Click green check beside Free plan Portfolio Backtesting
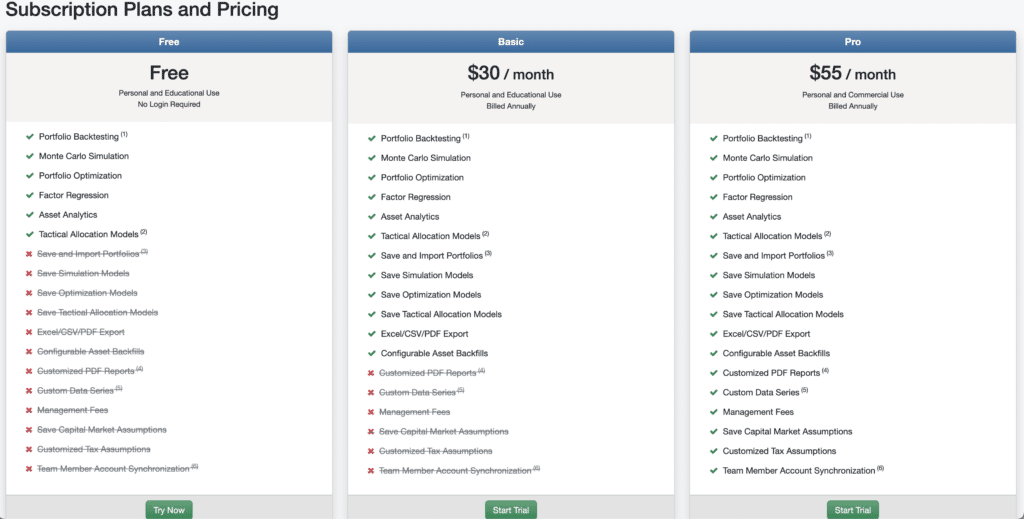 point(29,137)
